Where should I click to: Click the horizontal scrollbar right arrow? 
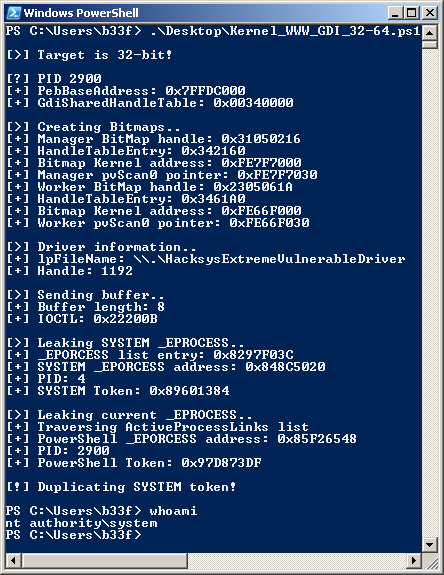[414, 560]
